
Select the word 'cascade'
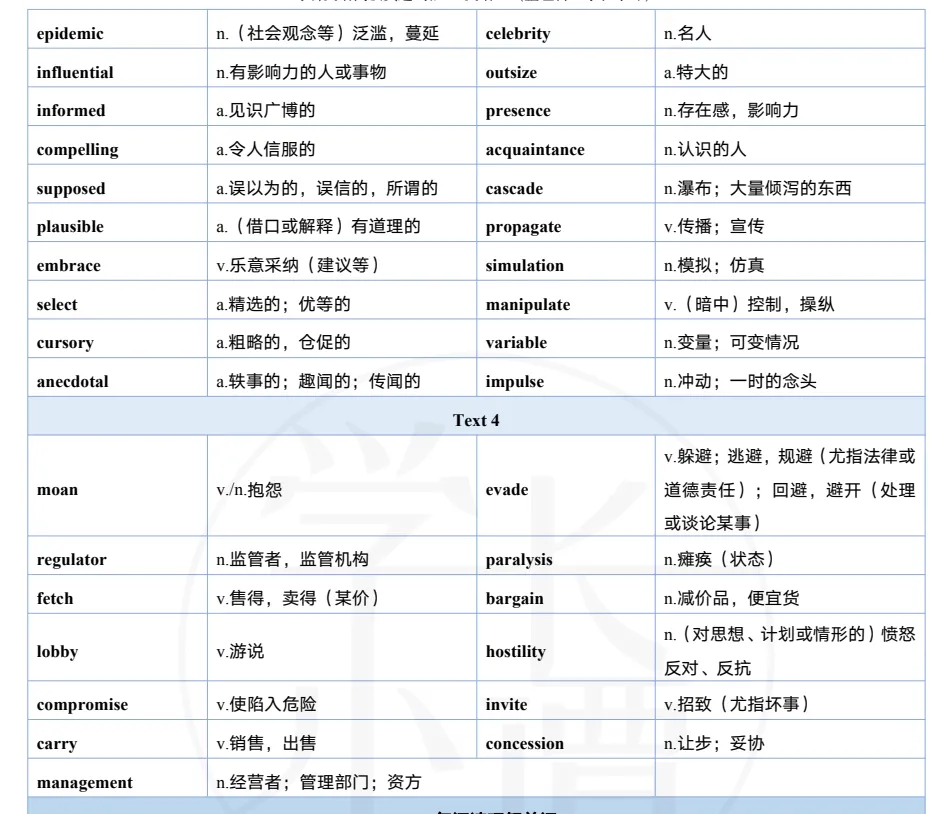coord(514,189)
